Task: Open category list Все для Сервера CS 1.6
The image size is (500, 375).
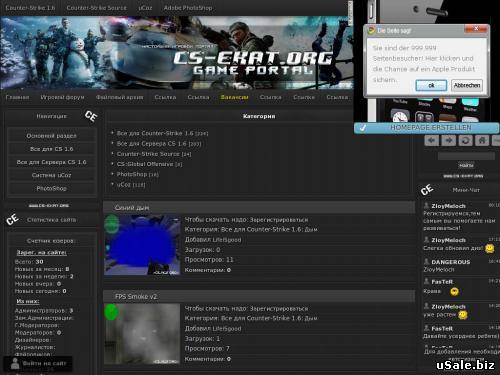Action: [x=151, y=144]
